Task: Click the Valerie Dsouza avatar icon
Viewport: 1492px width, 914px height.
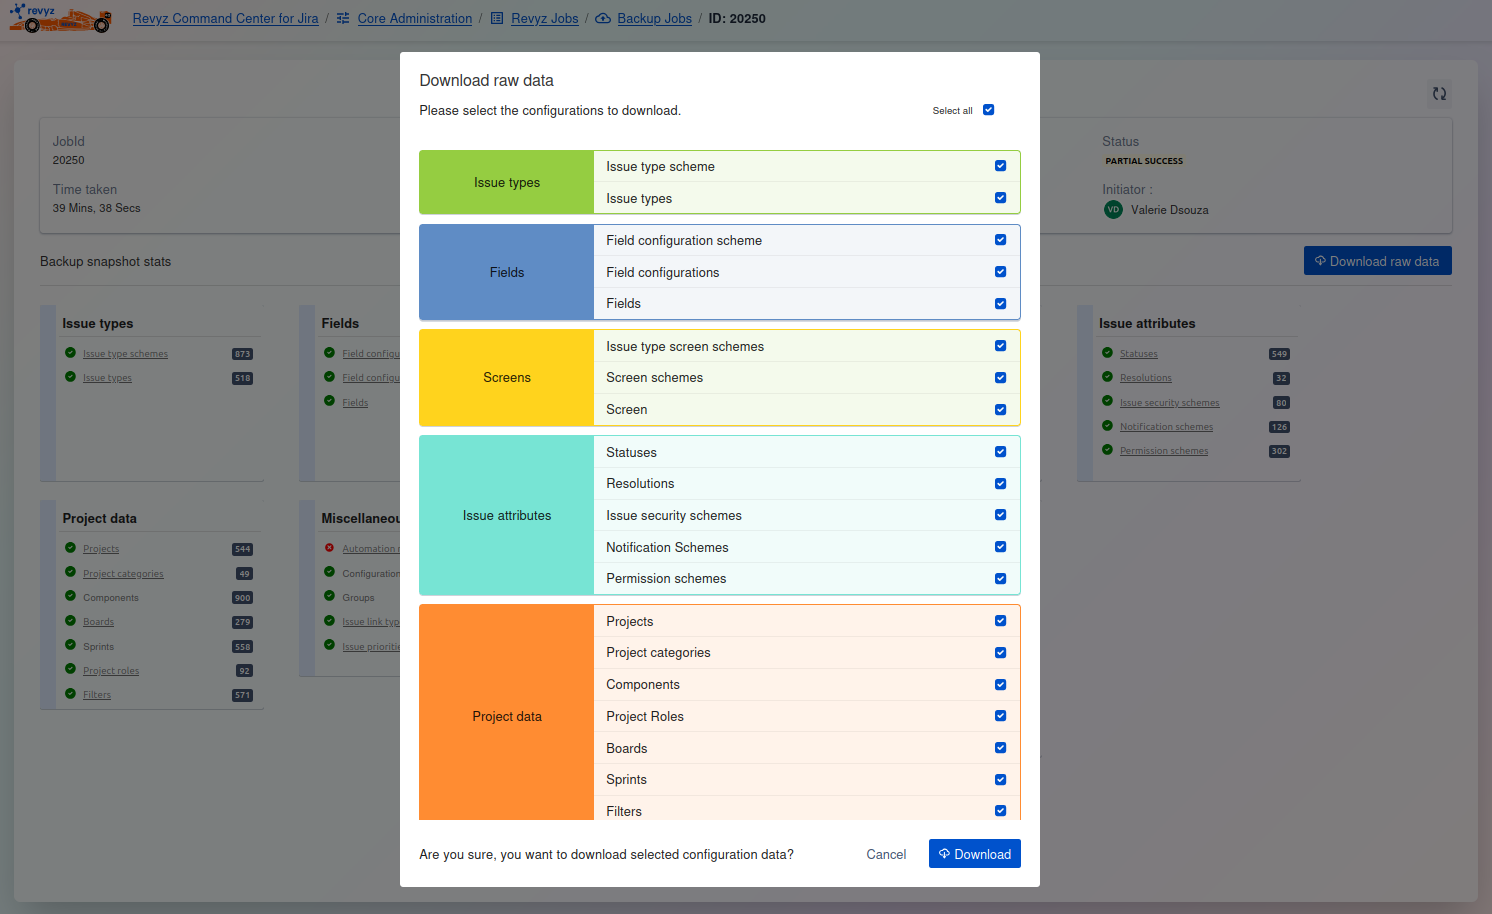Action: coord(1113,210)
